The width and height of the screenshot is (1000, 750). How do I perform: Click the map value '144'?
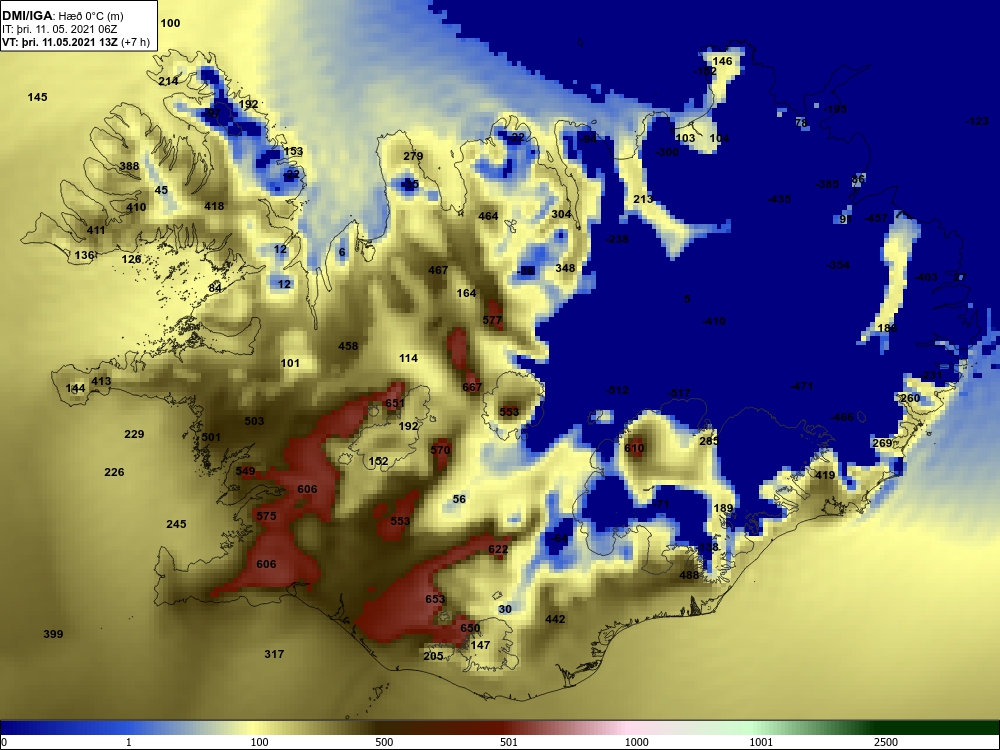(75, 388)
